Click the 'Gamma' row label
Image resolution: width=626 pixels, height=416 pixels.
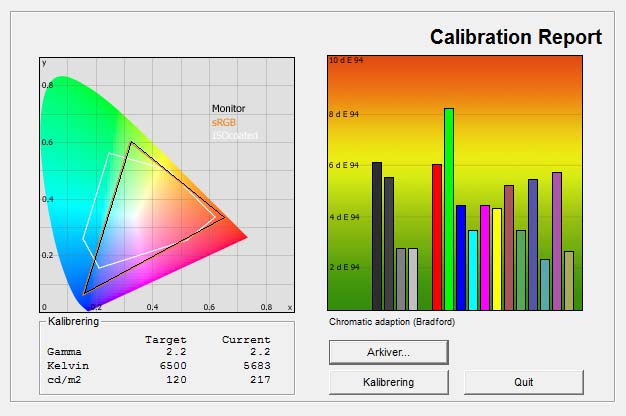[x=64, y=352]
